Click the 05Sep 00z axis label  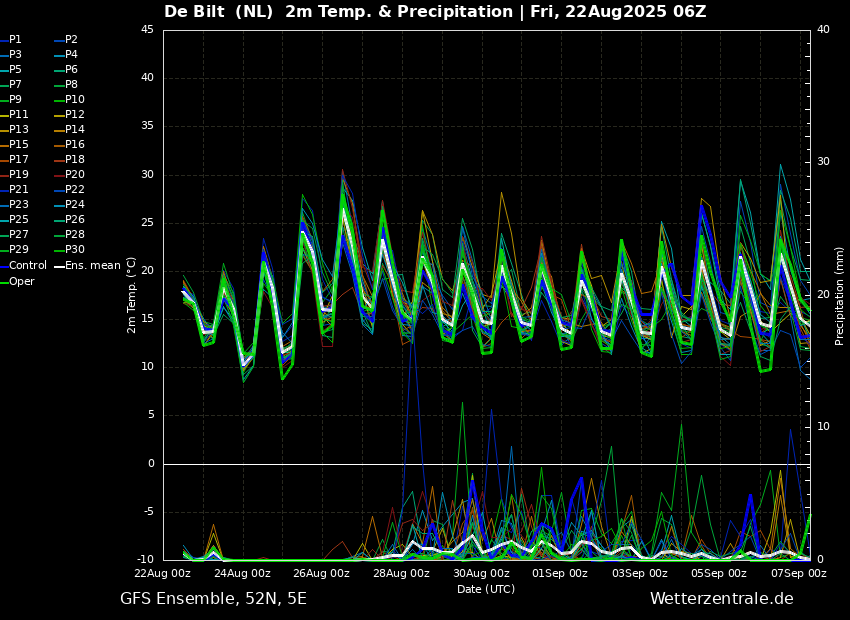click(x=719, y=573)
